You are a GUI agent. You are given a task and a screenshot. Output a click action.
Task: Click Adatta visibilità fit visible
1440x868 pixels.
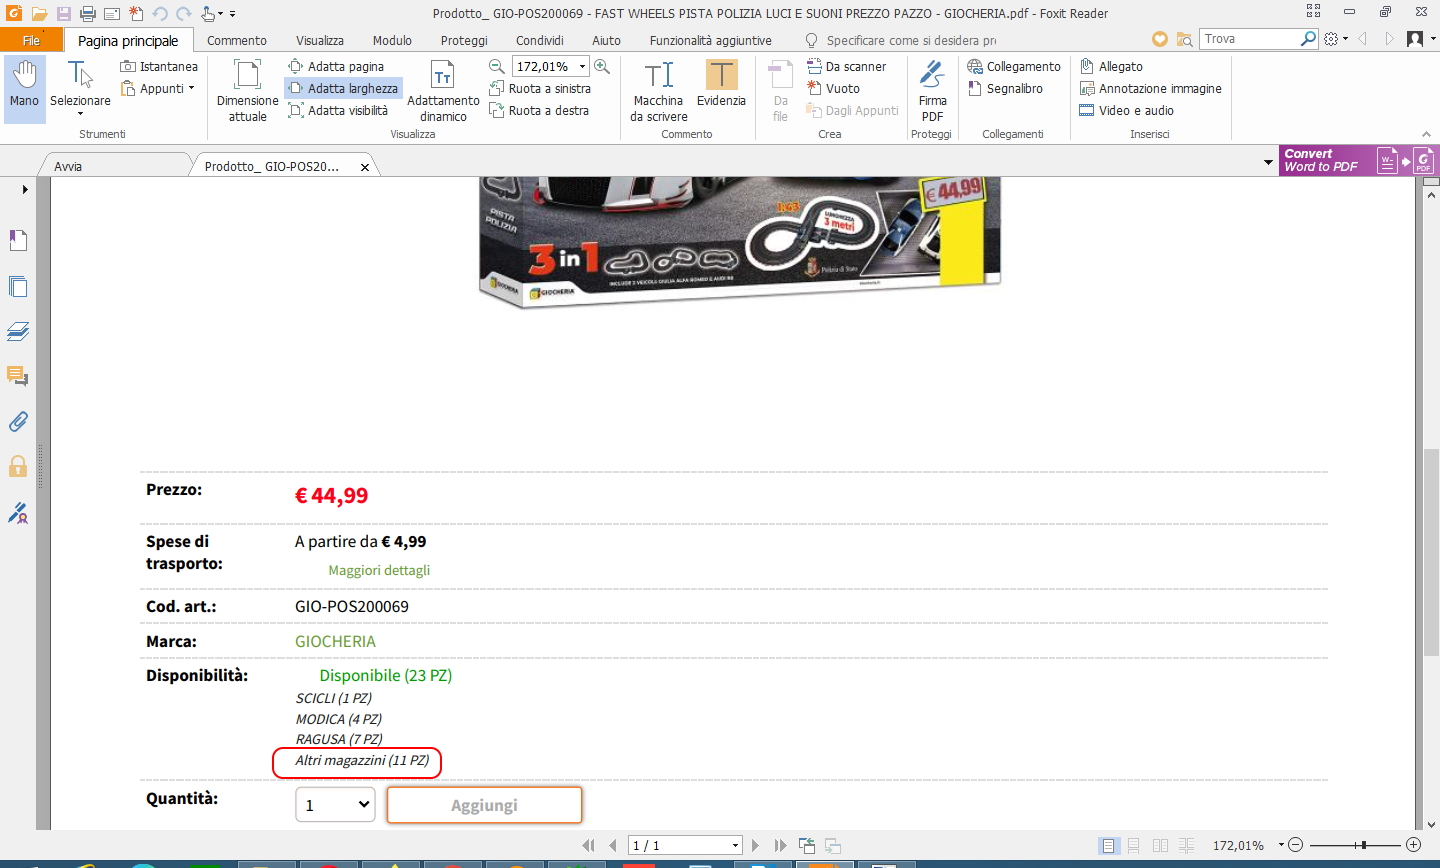(338, 110)
